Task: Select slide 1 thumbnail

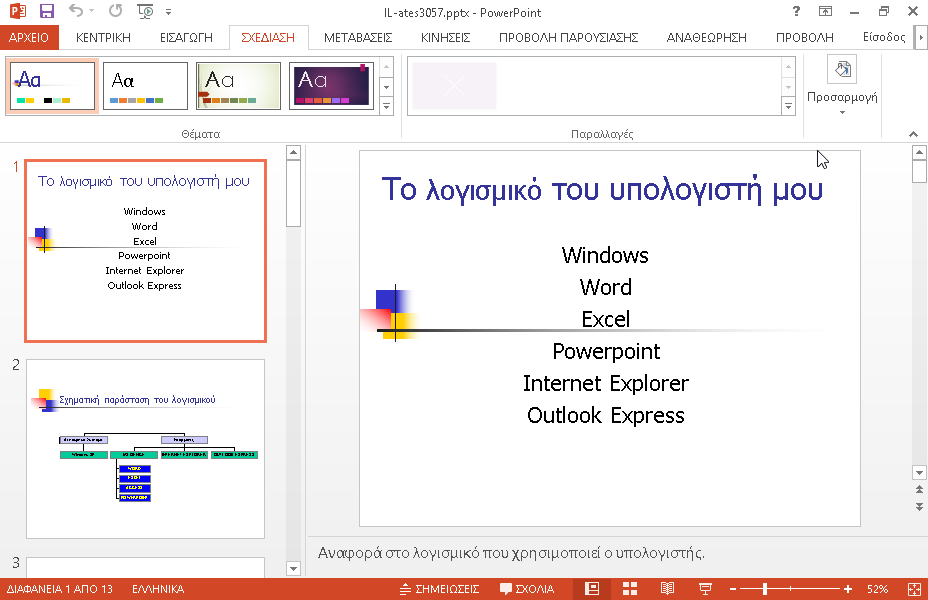Action: point(146,251)
